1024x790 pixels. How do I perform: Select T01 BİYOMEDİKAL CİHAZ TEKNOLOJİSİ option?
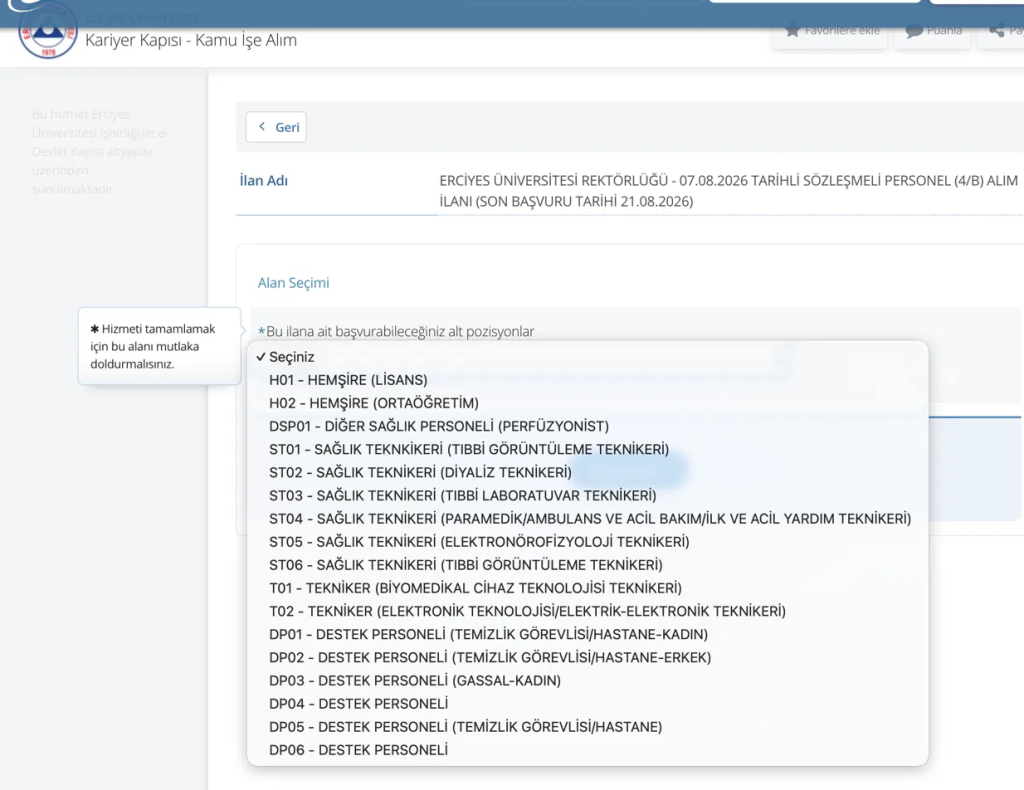587,588
